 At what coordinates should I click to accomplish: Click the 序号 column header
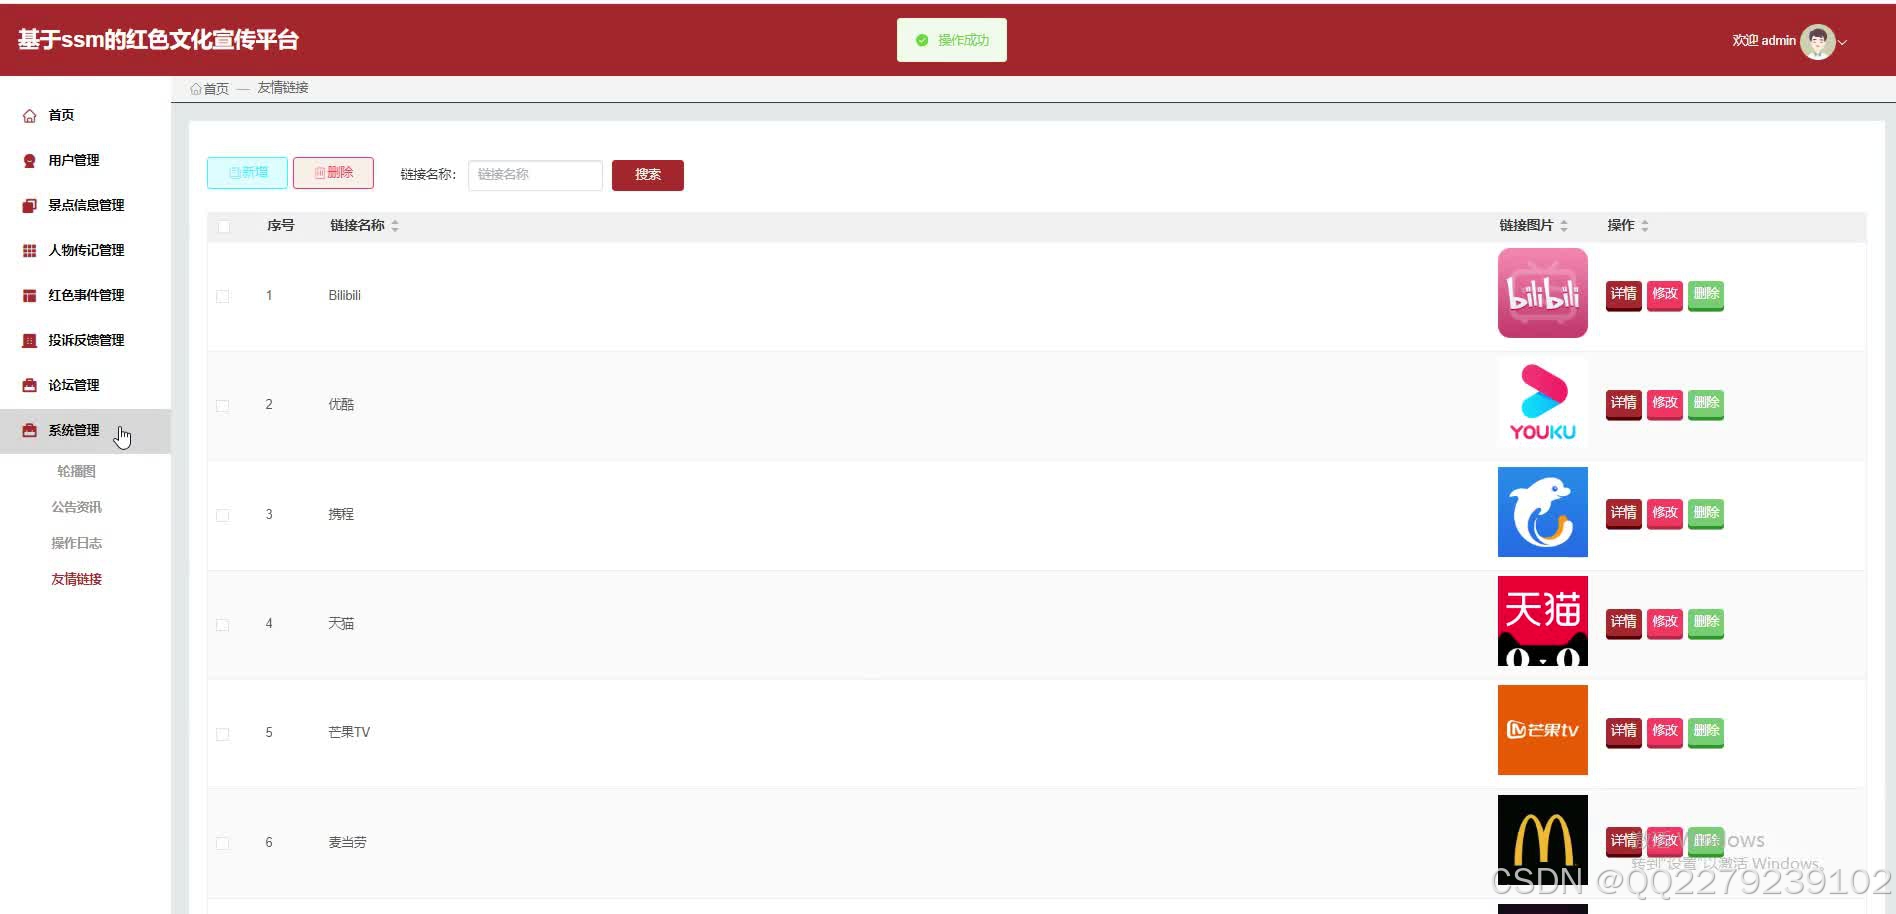click(280, 226)
